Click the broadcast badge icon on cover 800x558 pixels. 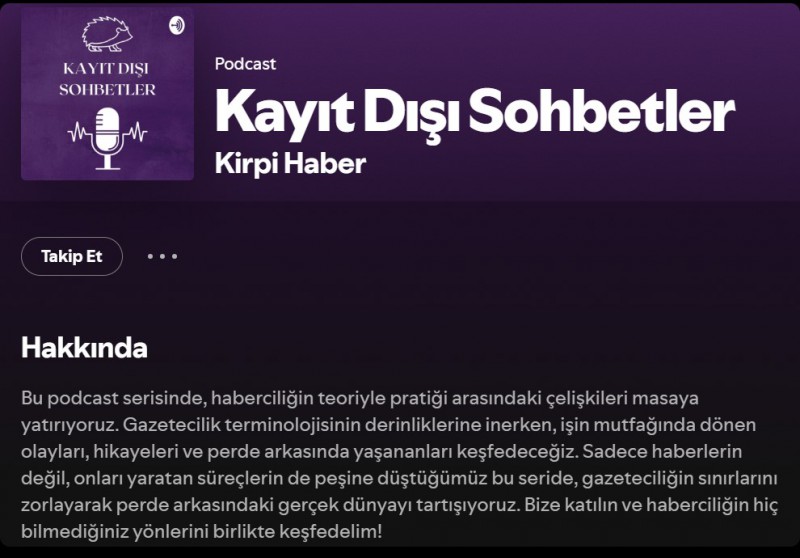click(177, 24)
